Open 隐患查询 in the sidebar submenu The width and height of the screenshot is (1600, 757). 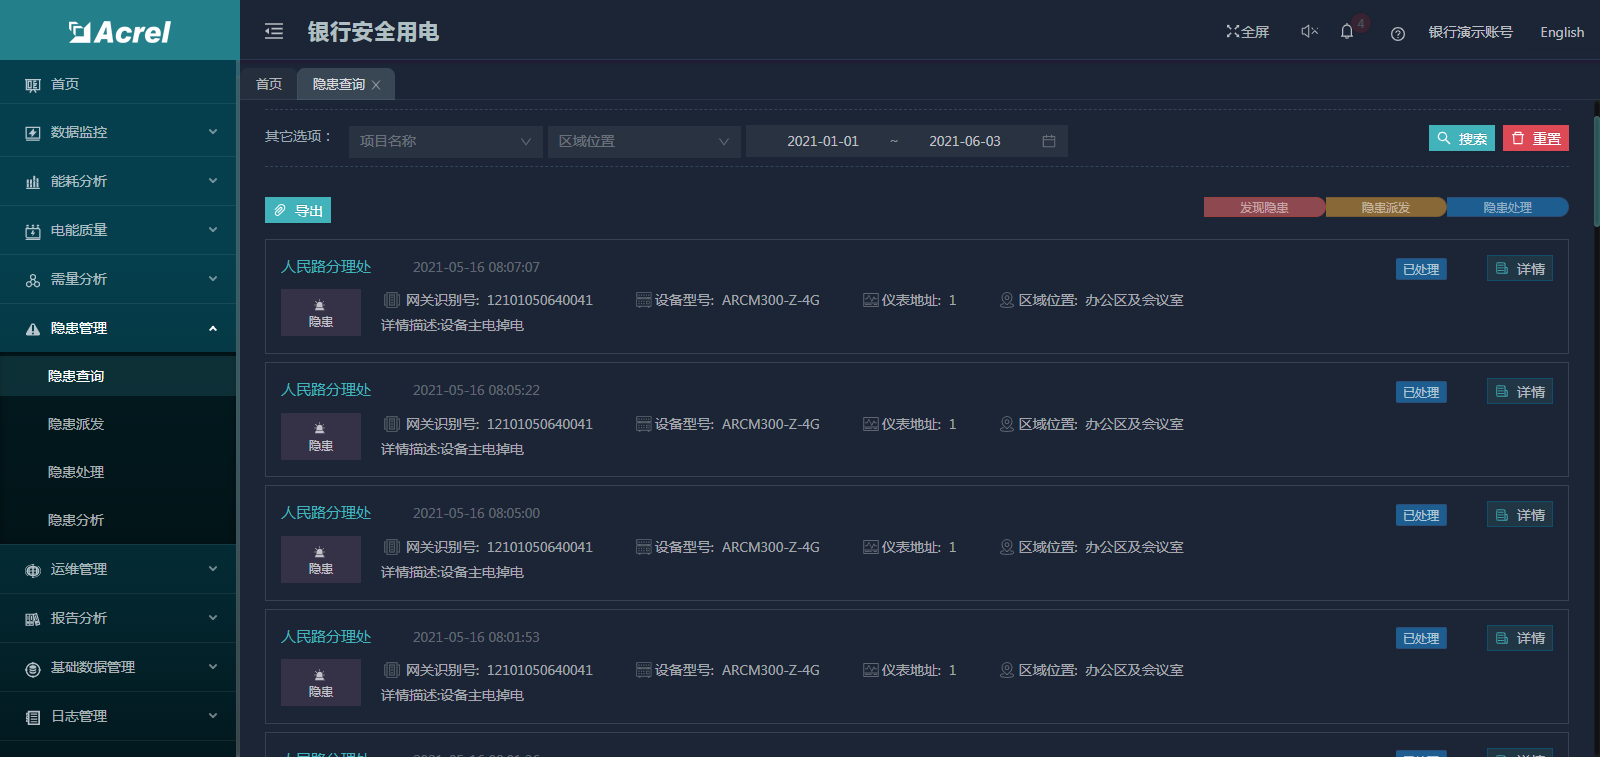tap(118, 376)
